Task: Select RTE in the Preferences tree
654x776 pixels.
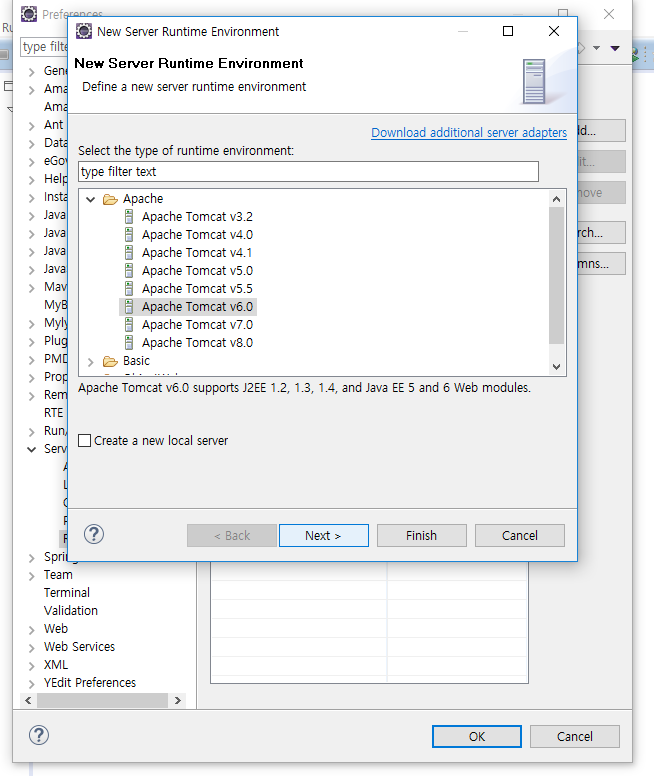Action: (x=53, y=413)
